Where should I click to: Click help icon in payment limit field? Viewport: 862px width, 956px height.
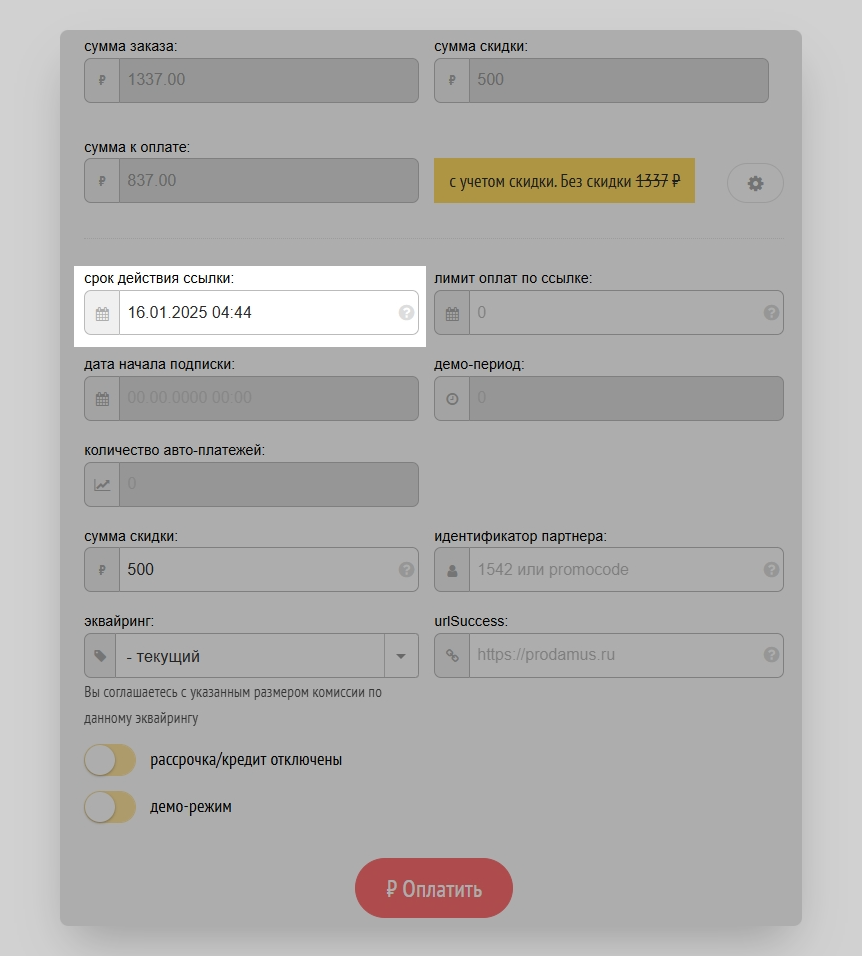pos(771,313)
